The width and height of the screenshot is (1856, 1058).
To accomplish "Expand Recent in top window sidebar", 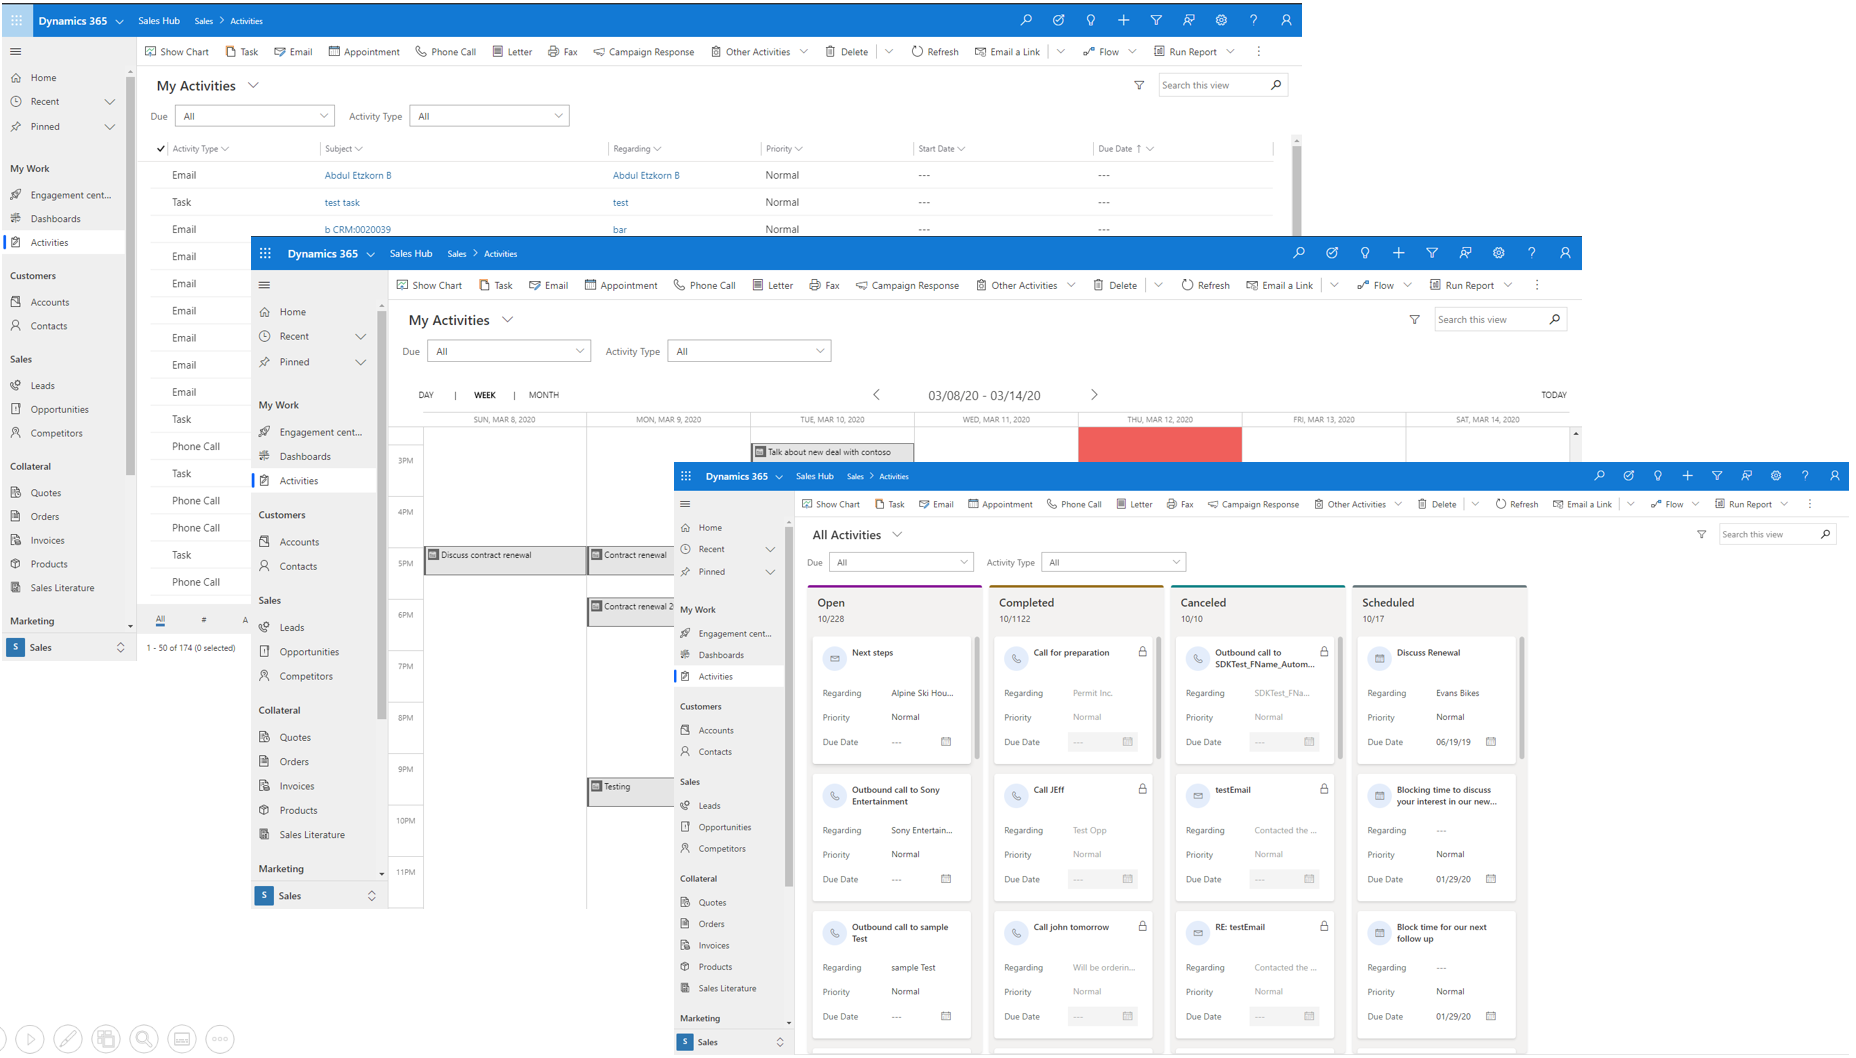I will [x=110, y=102].
